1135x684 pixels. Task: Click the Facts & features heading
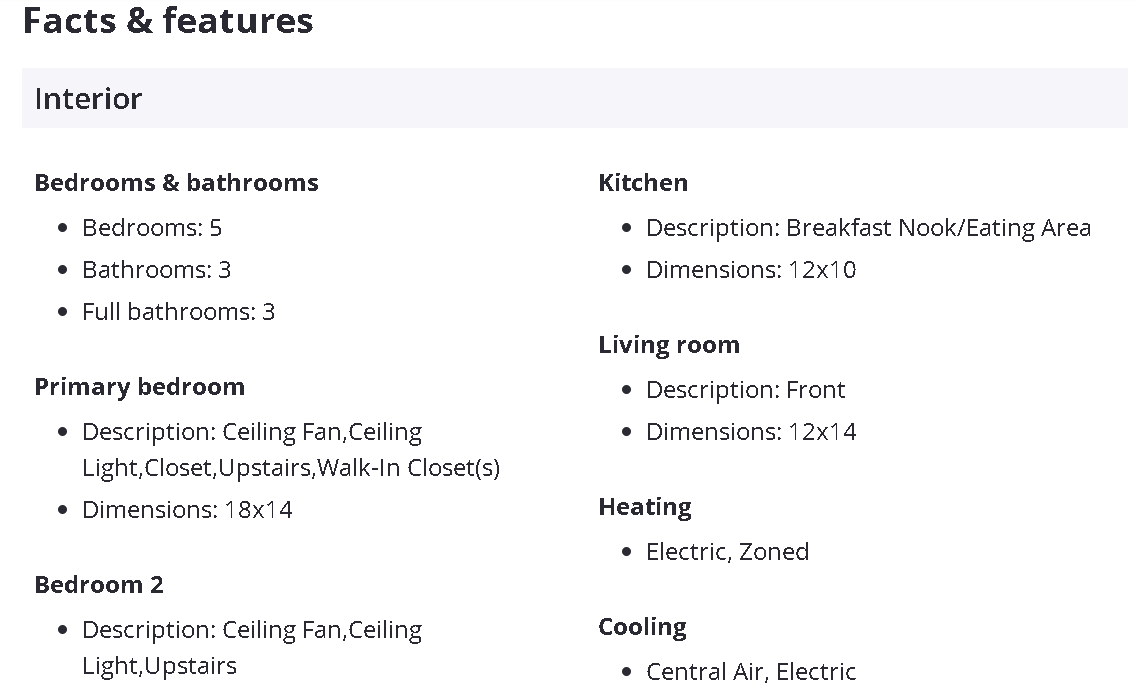click(x=168, y=20)
